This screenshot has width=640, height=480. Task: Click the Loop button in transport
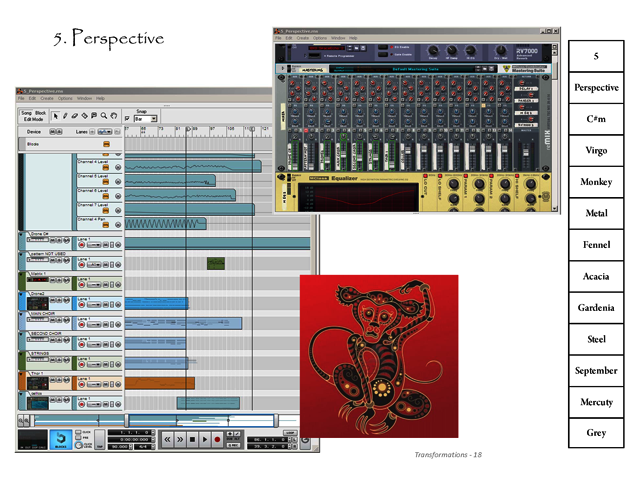[290, 433]
